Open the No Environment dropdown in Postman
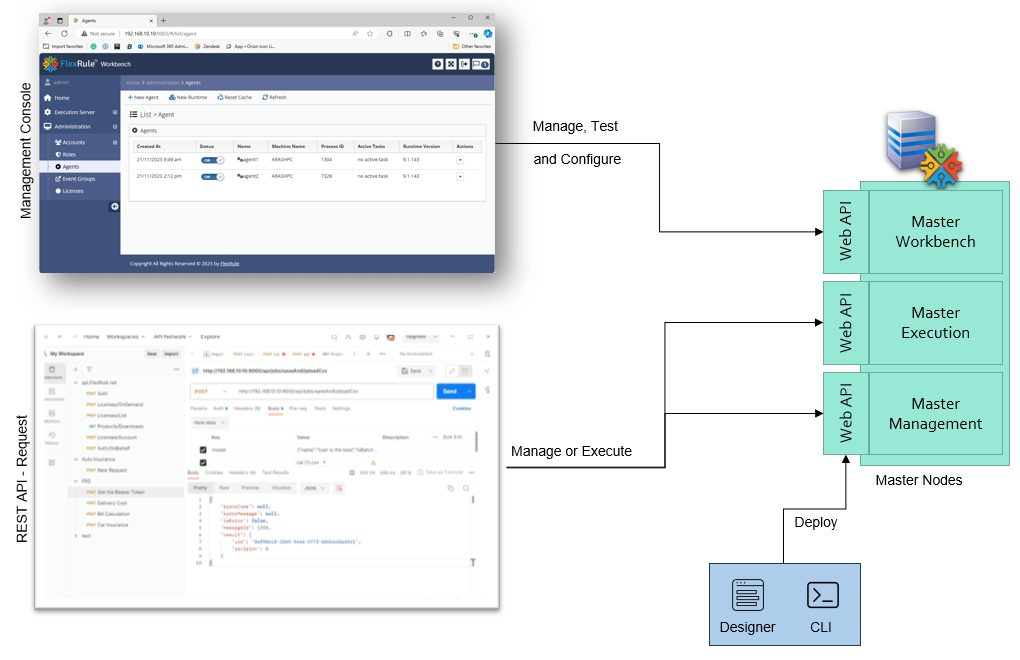The width and height of the screenshot is (1020, 660). pos(435,354)
